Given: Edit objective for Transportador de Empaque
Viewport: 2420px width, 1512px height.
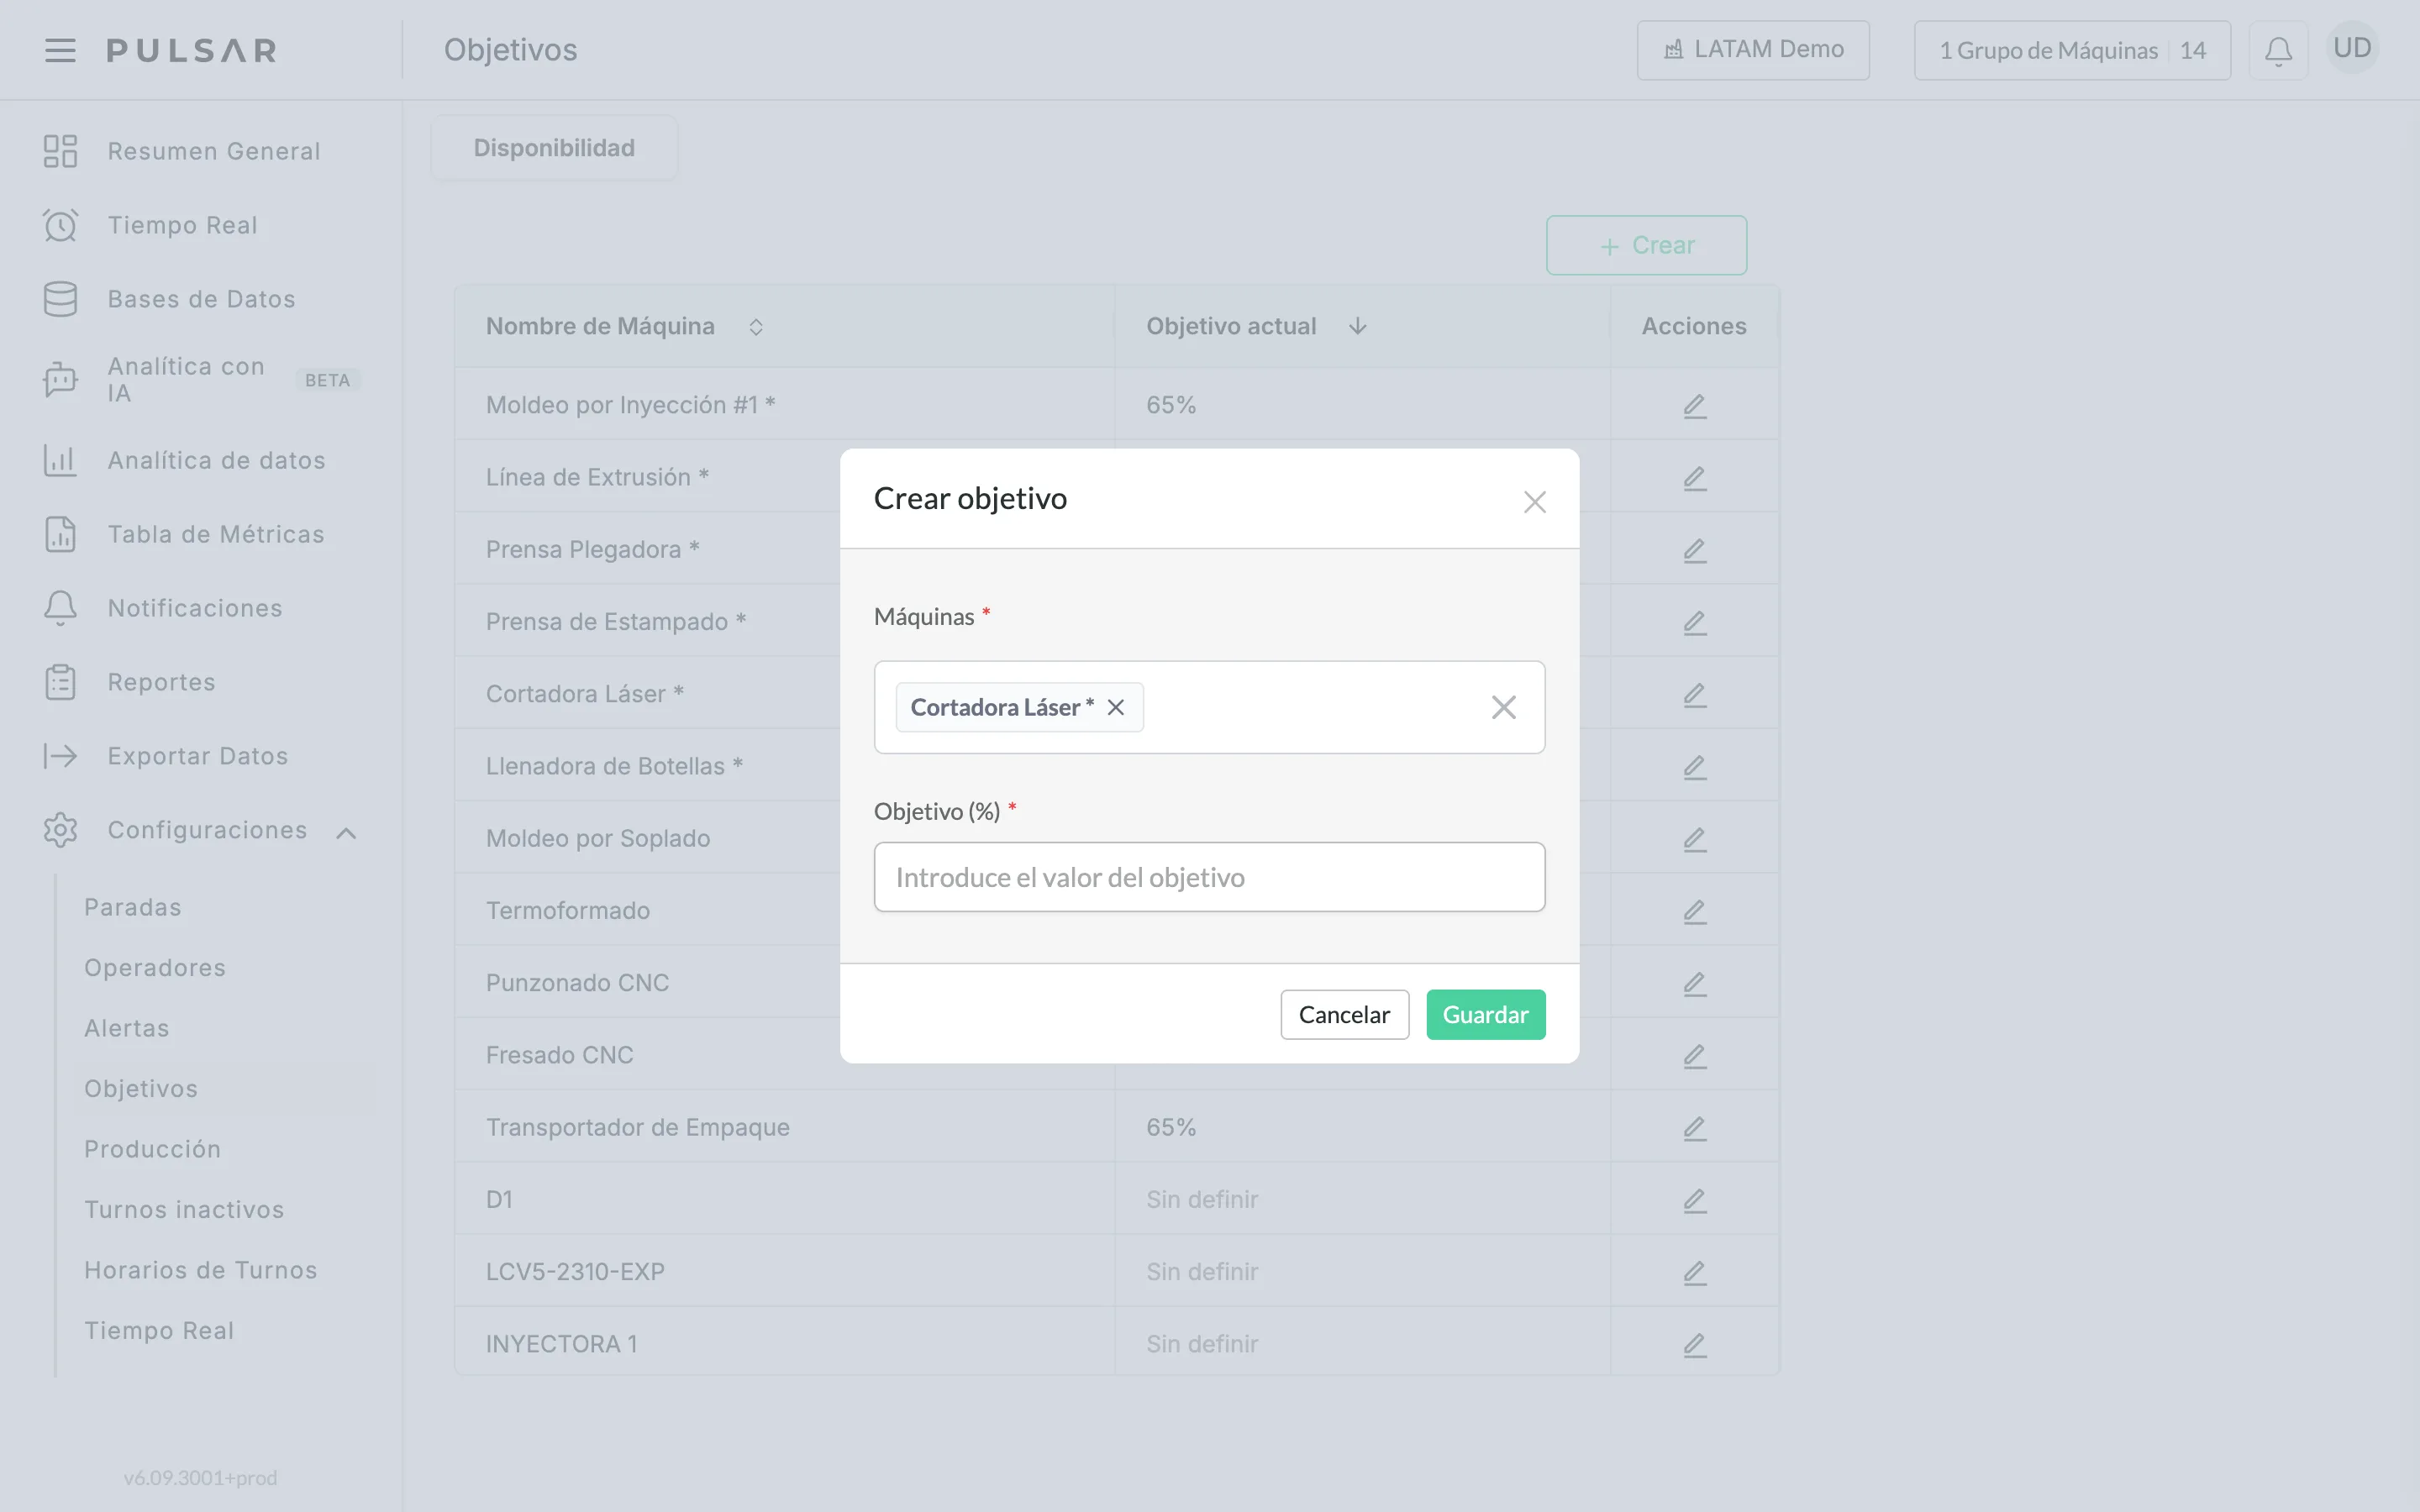Looking at the screenshot, I should point(1694,1127).
